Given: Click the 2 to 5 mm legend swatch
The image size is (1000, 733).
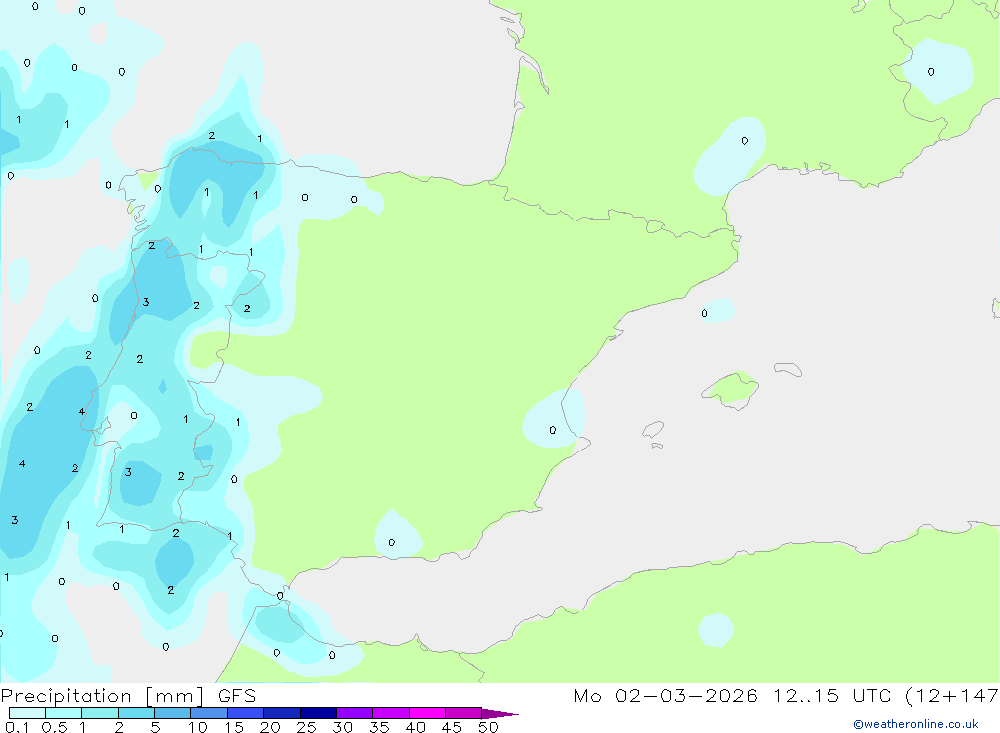Looking at the screenshot, I should [x=136, y=713].
